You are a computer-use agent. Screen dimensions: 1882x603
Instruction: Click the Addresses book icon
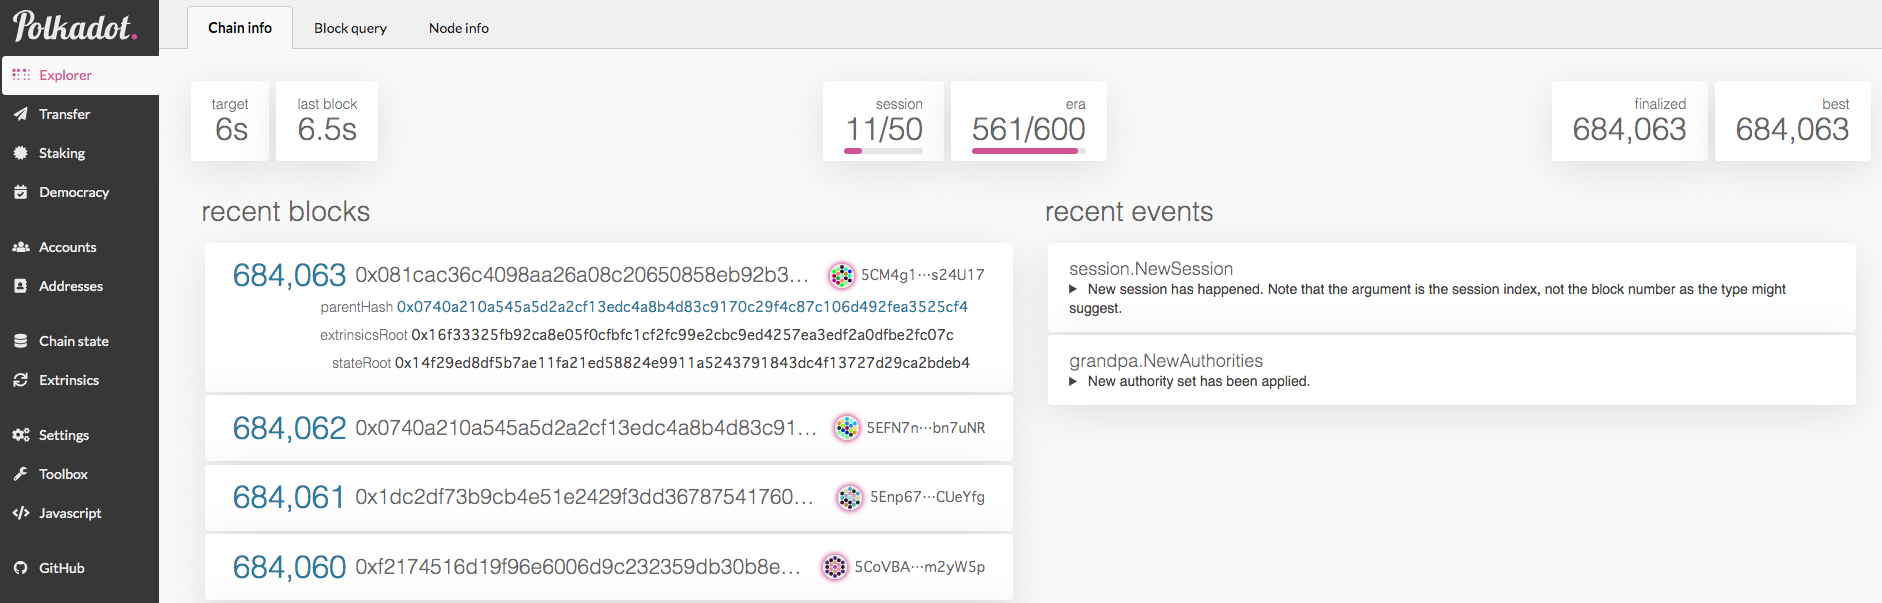[21, 286]
